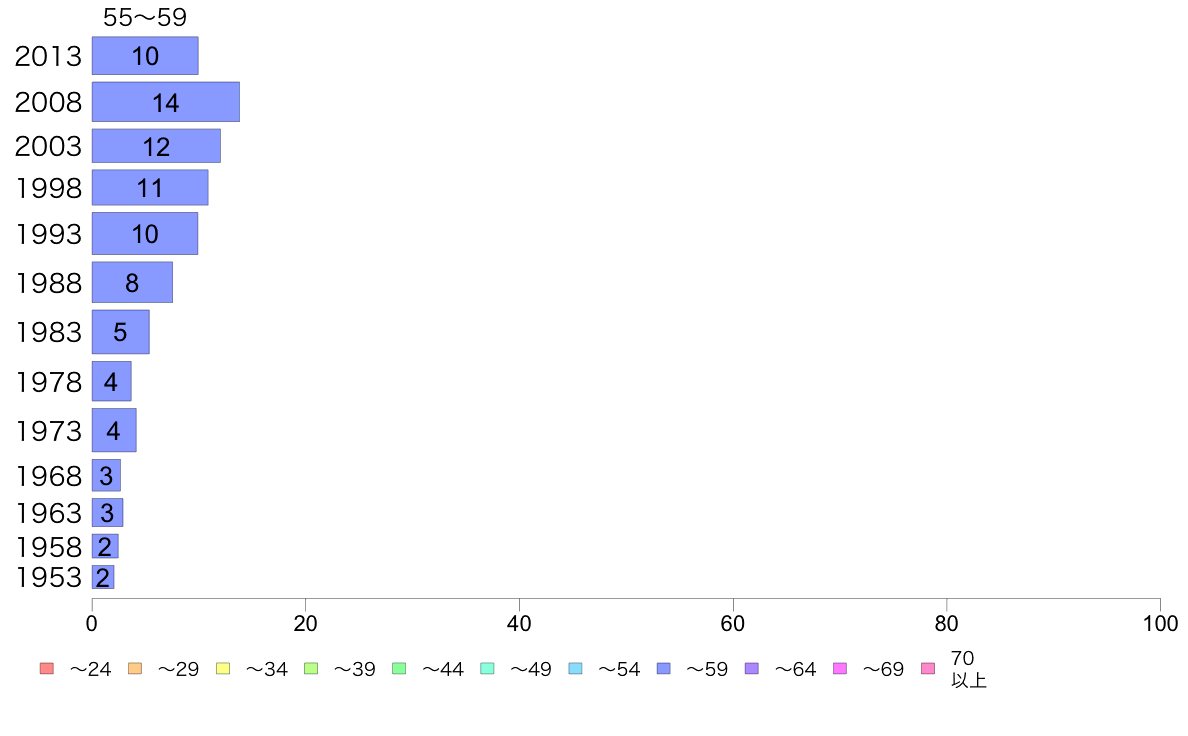This screenshot has height=736, width=1188.
Task: Select the 1988 bar labeled 8
Action: coord(133,282)
